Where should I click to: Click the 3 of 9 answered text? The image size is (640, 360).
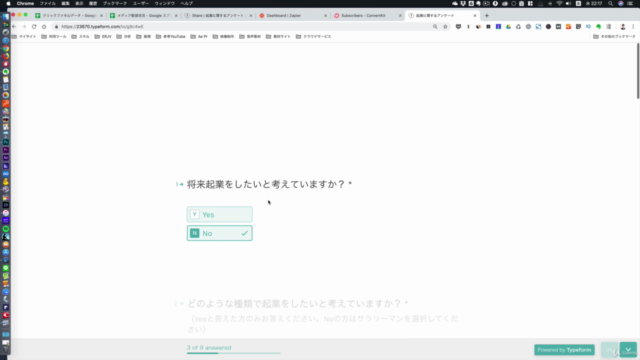point(209,348)
